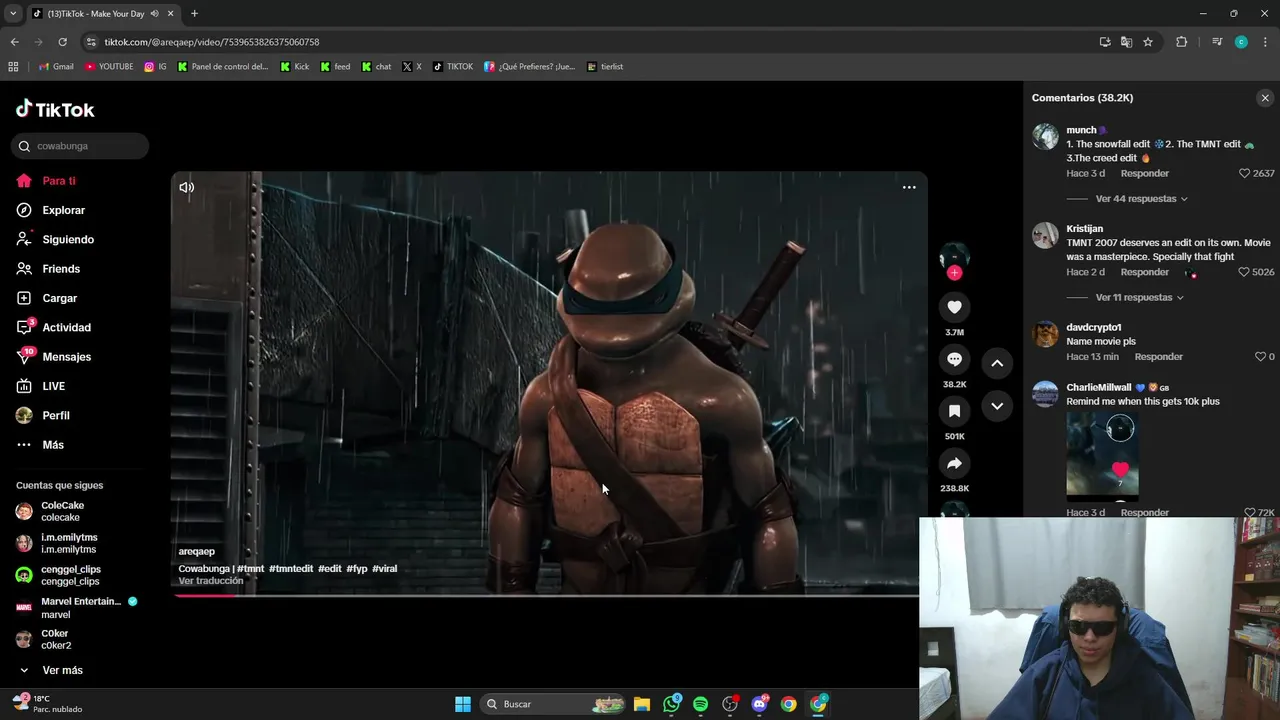The image size is (1280, 720).
Task: Click areqaep creator name on video
Action: point(196,552)
